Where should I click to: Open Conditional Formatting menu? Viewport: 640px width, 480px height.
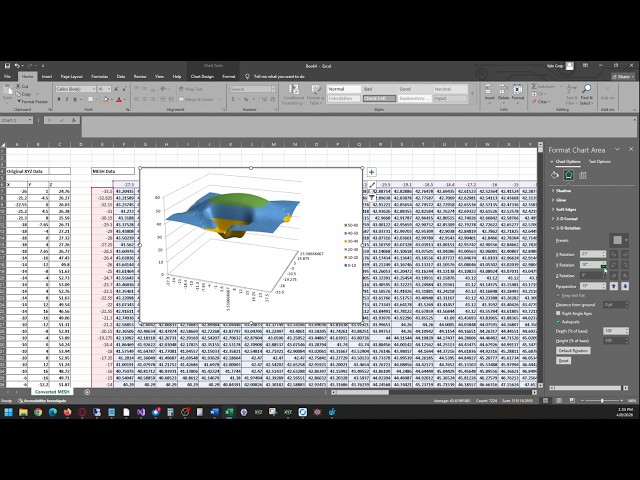pyautogui.click(x=293, y=95)
